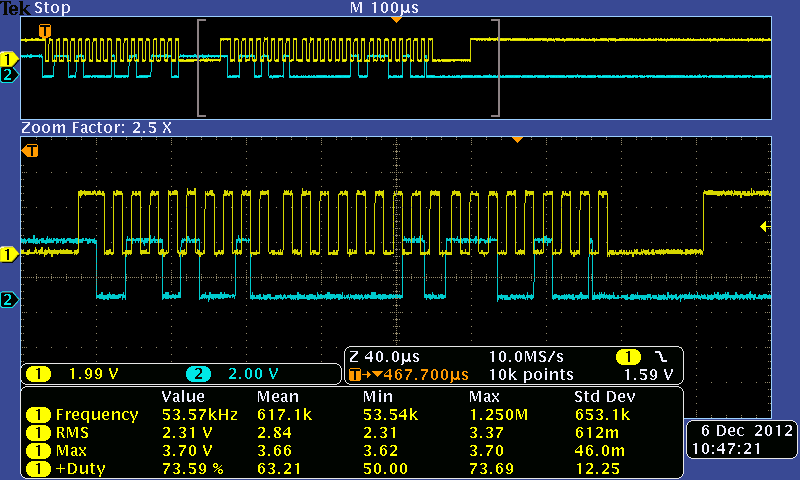This screenshot has height=480, width=800.
Task: Select the +Duty measurement label
Action: click(x=80, y=469)
